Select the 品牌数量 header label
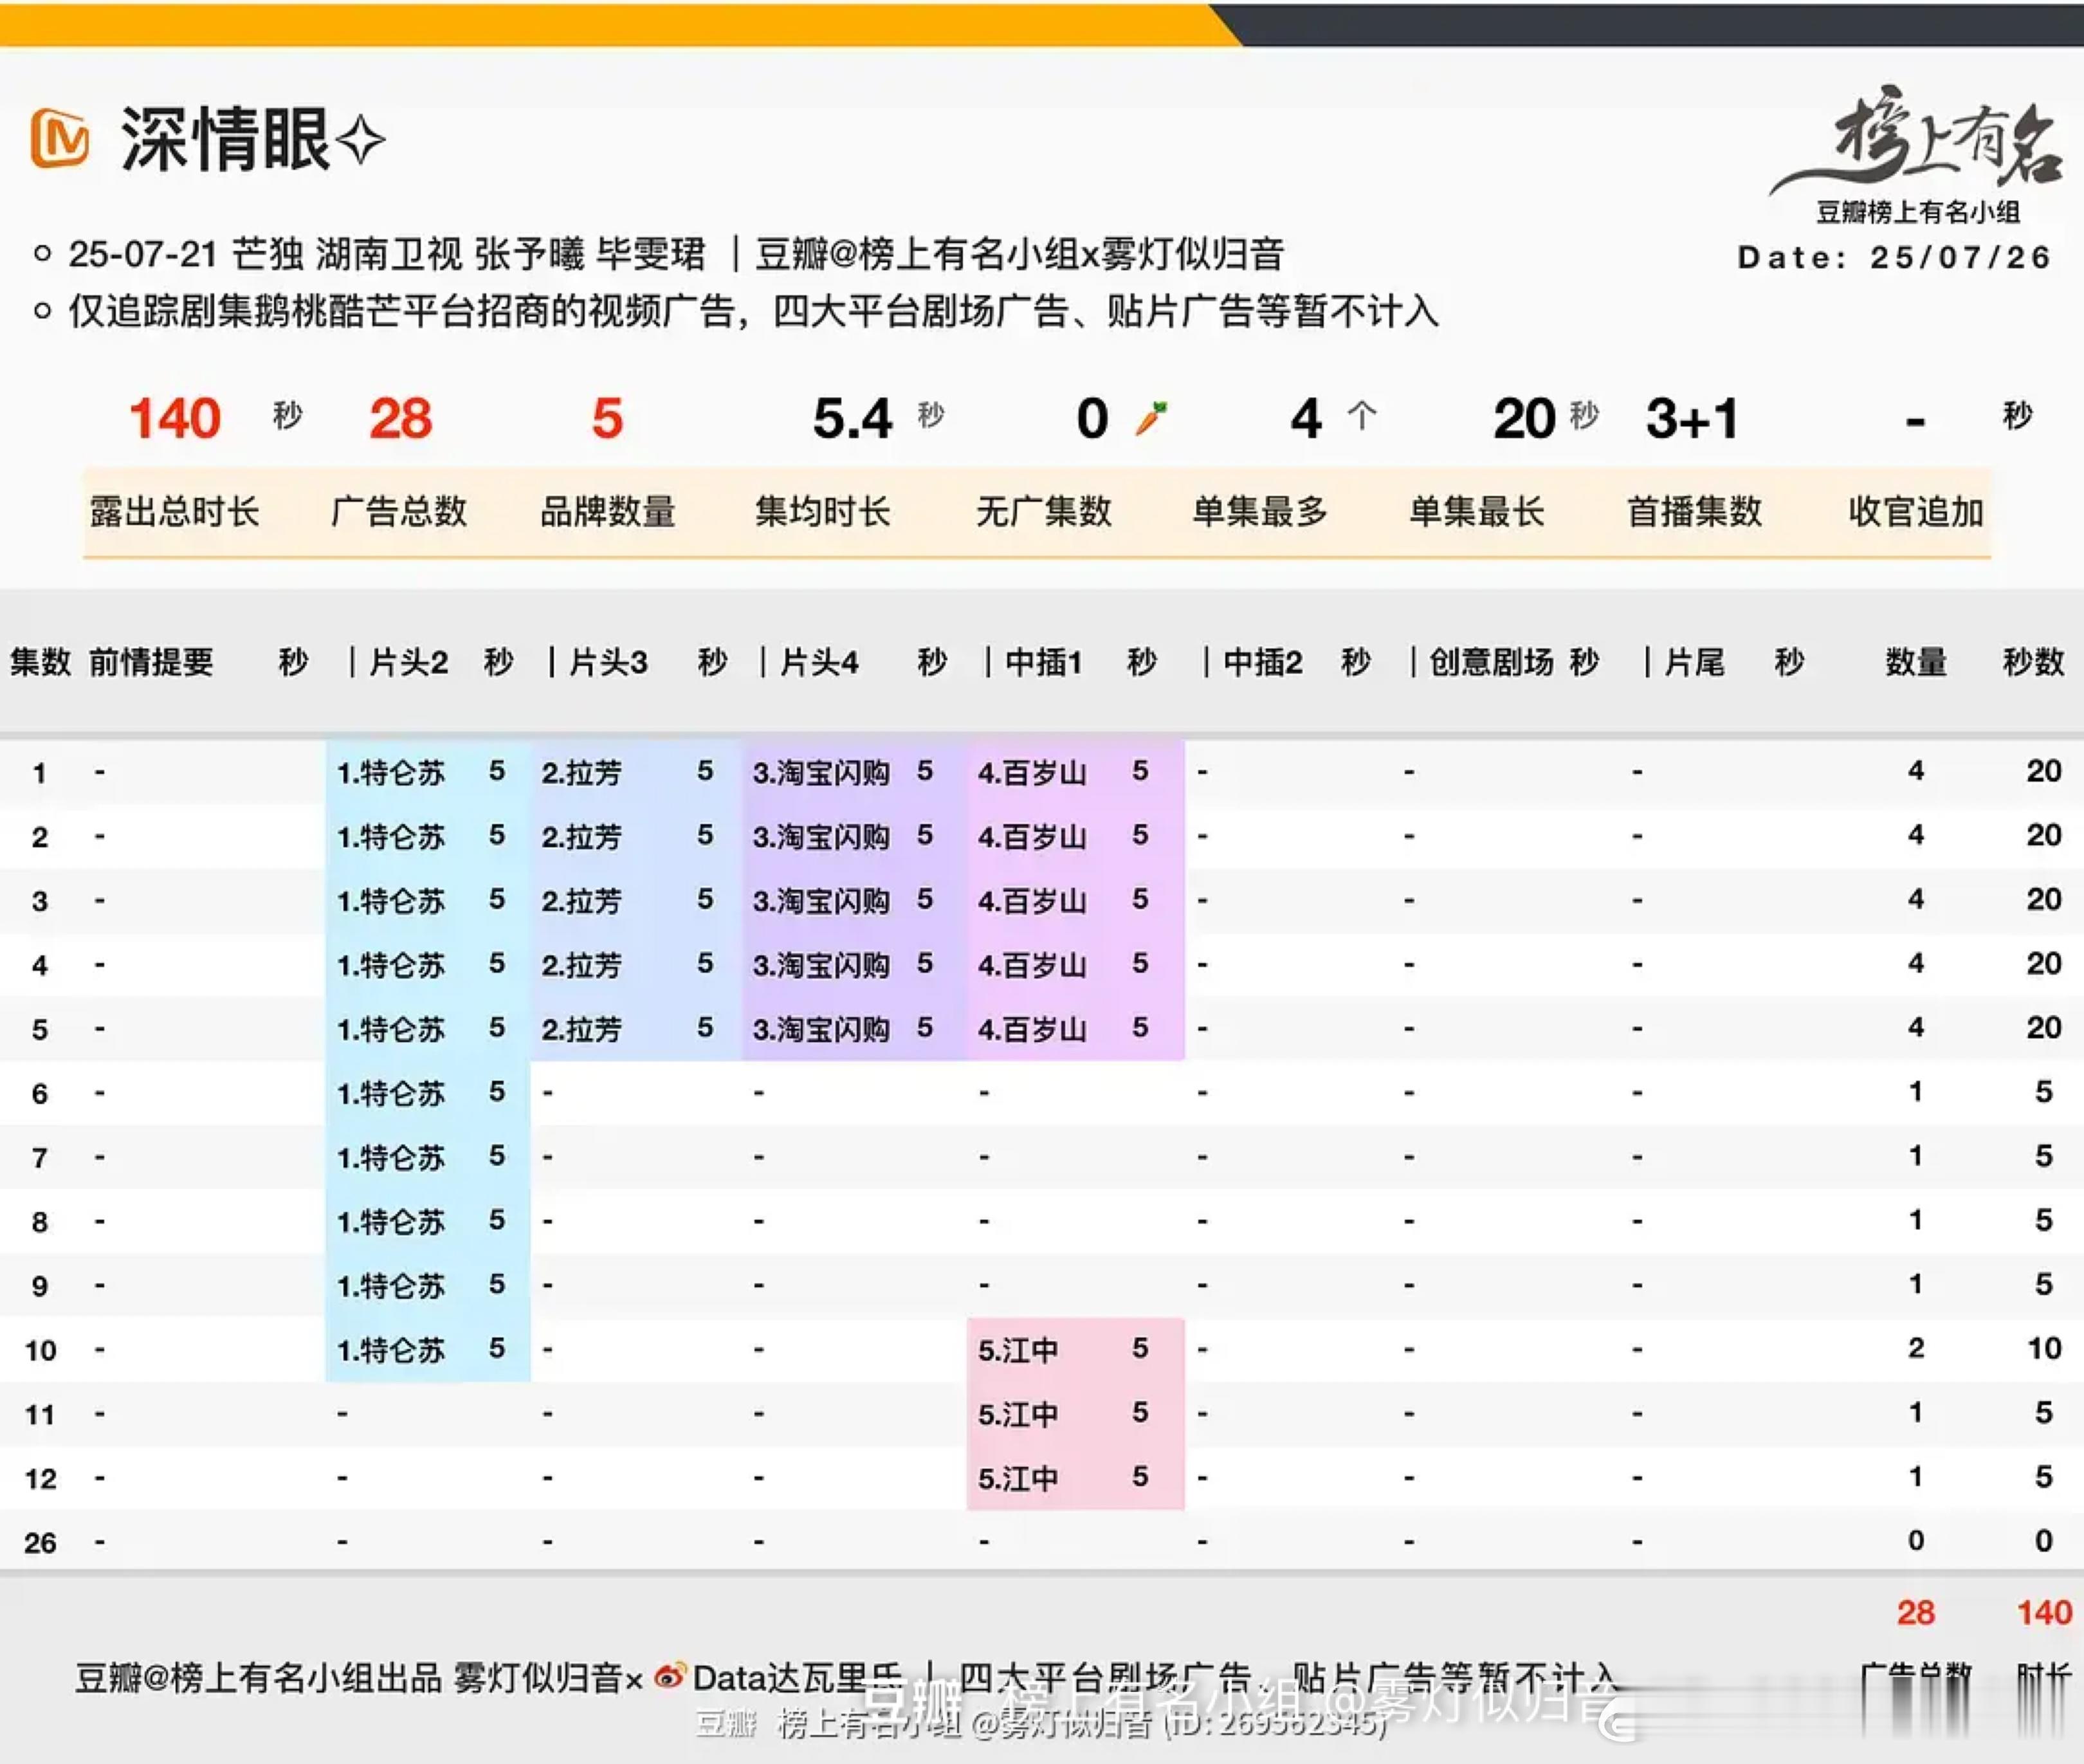This screenshot has width=2084, height=1764. pyautogui.click(x=607, y=511)
